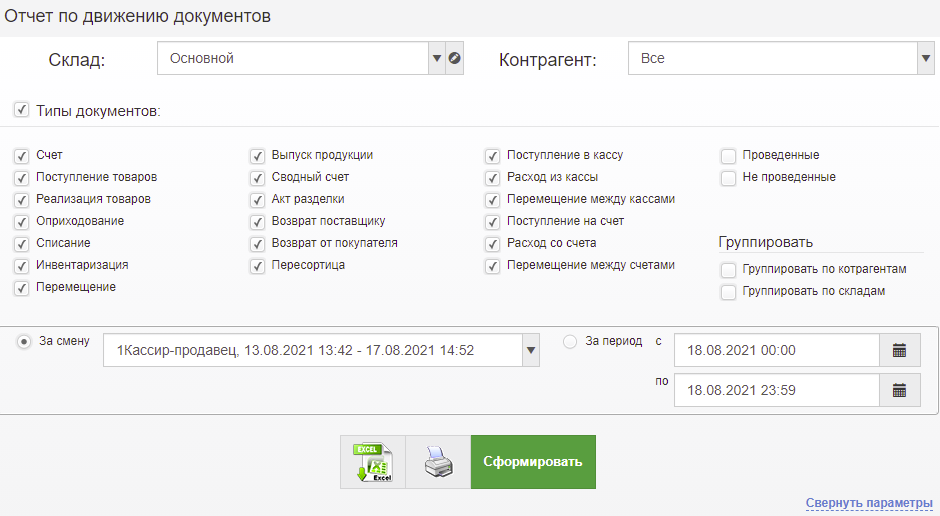Click Свернуть параметры link

tap(869, 502)
